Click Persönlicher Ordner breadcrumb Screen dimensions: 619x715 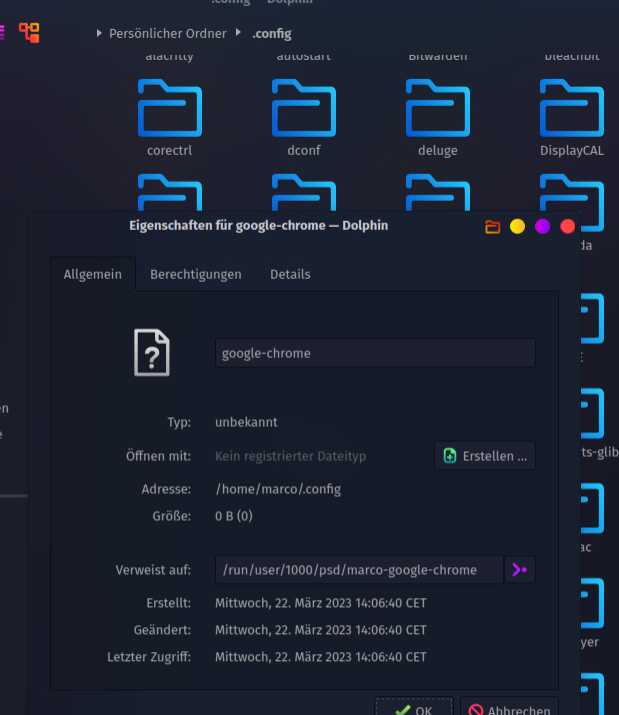click(167, 34)
